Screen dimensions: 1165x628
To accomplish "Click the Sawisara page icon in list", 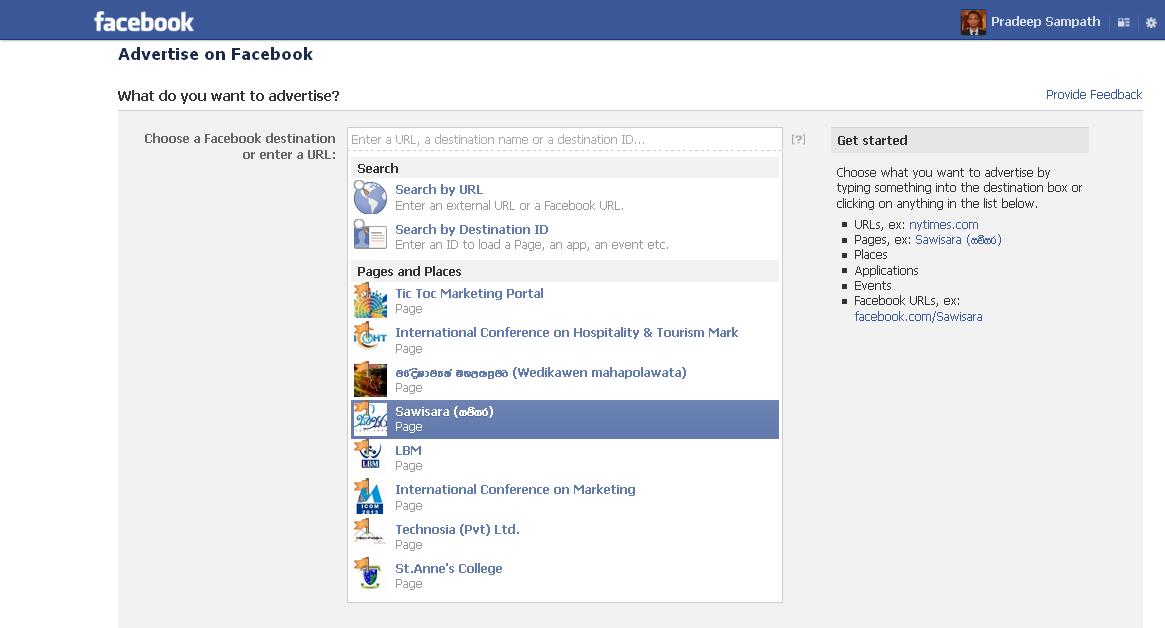I will tap(370, 418).
